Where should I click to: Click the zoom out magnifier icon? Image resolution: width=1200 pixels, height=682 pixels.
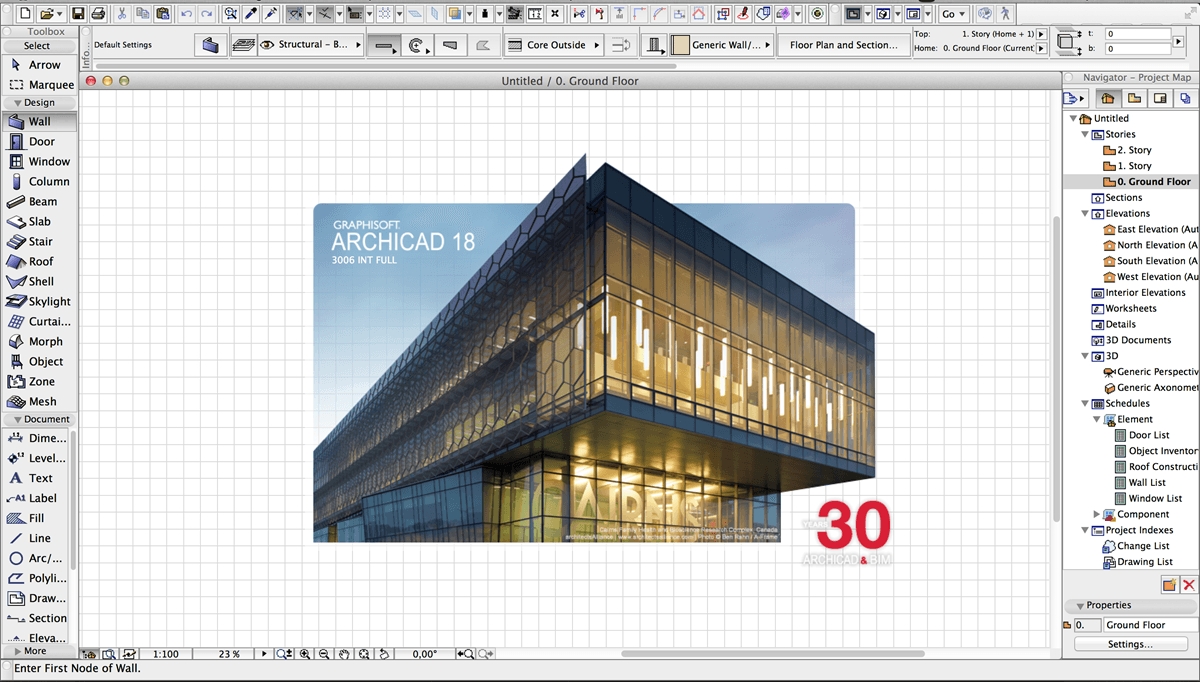[x=324, y=654]
